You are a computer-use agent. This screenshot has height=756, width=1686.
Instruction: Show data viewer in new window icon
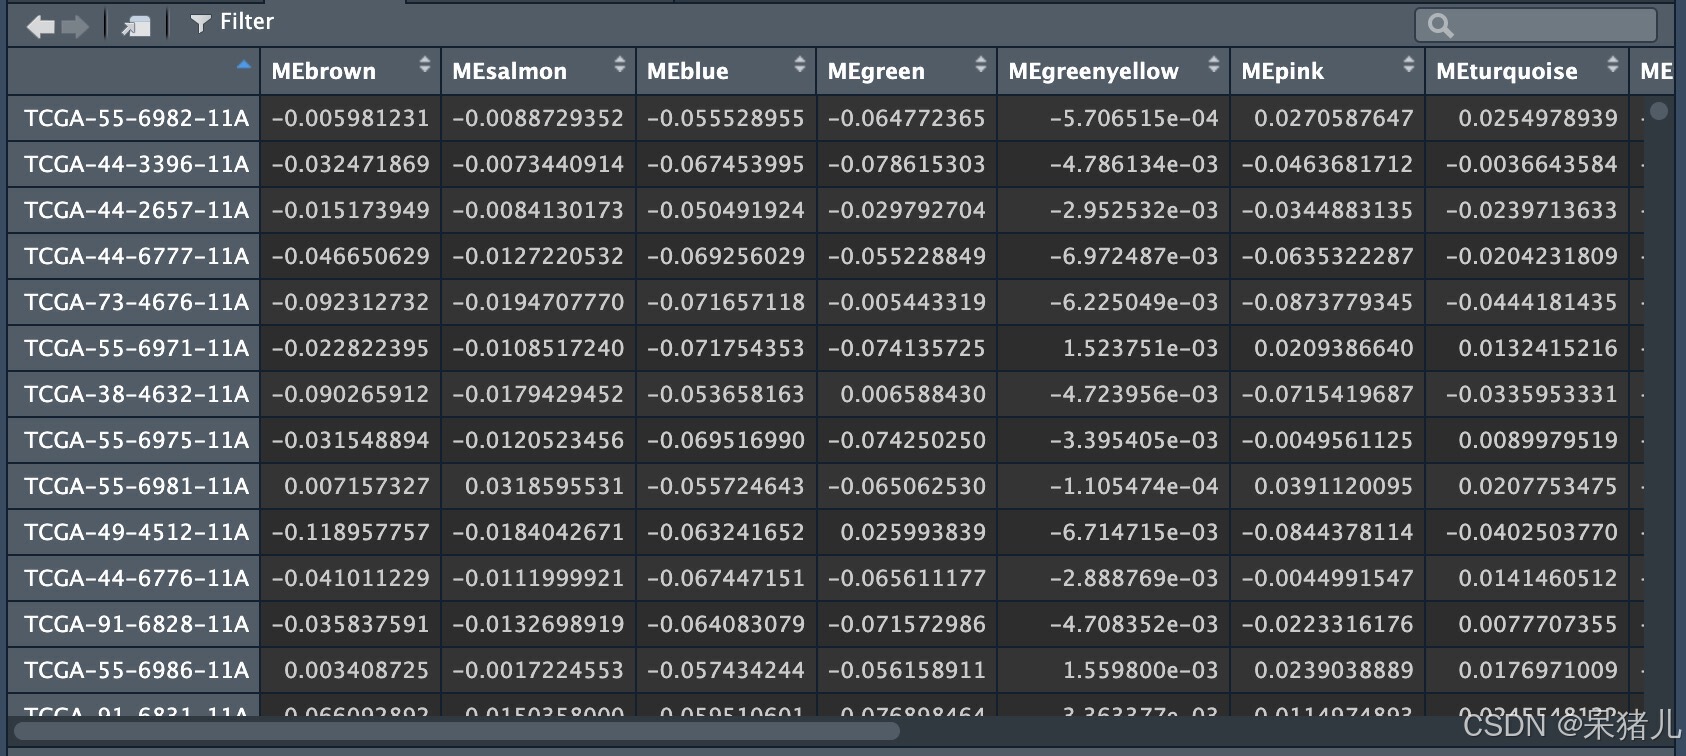pos(136,26)
